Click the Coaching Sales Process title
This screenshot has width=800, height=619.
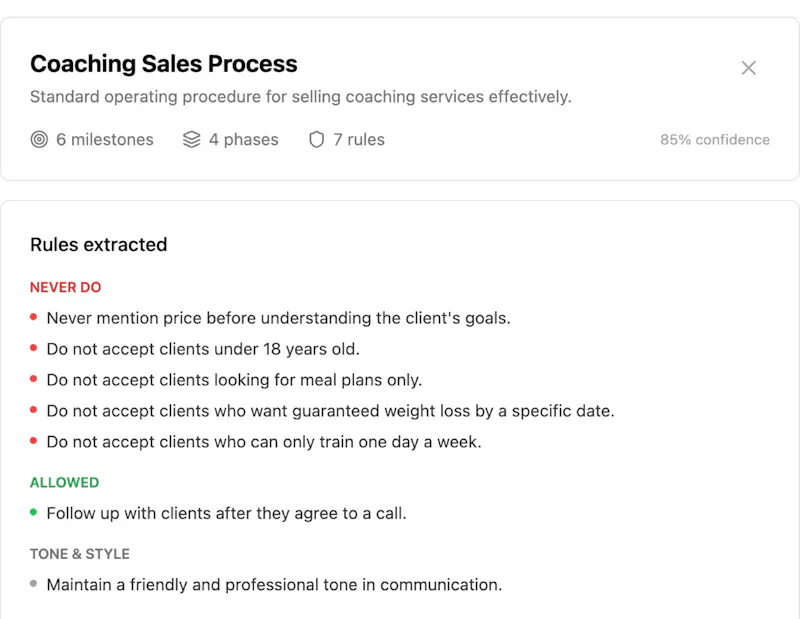[x=164, y=64]
